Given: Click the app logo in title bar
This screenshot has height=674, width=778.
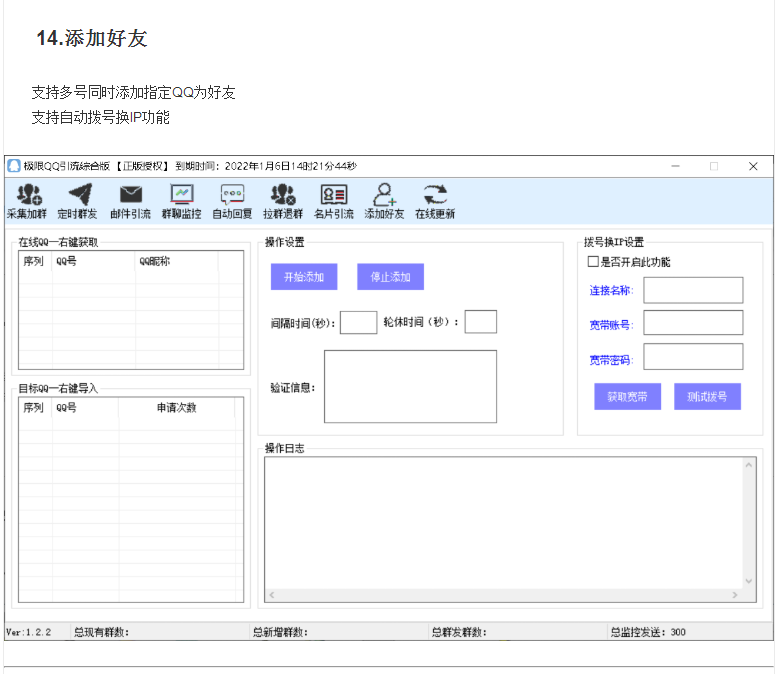Looking at the screenshot, I should [14, 166].
